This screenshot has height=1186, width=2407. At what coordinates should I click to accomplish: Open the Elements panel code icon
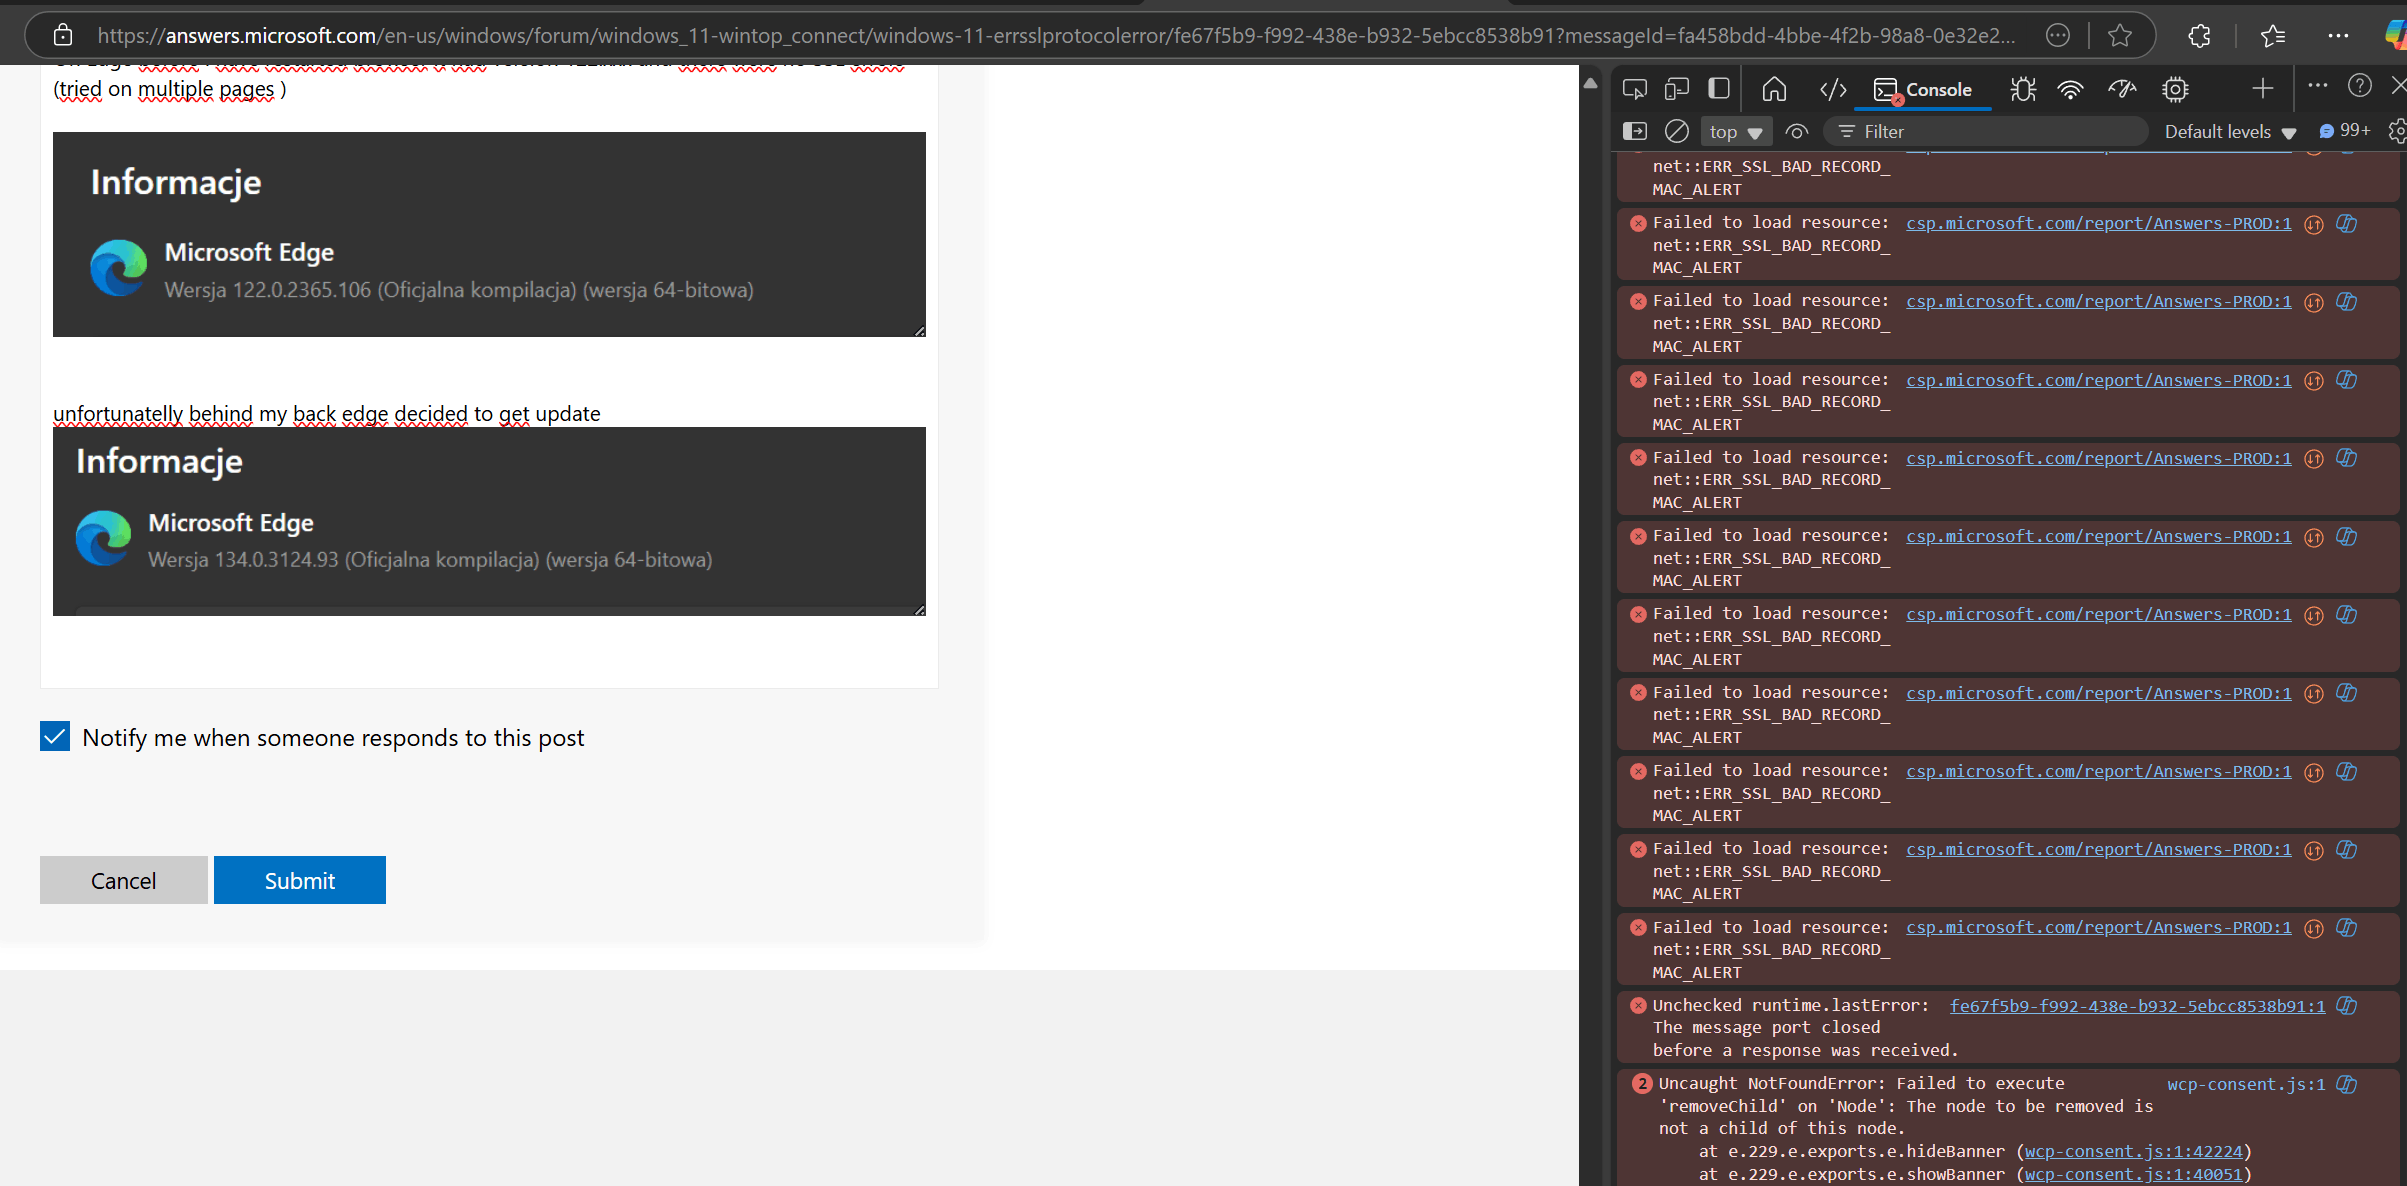[x=1832, y=90]
